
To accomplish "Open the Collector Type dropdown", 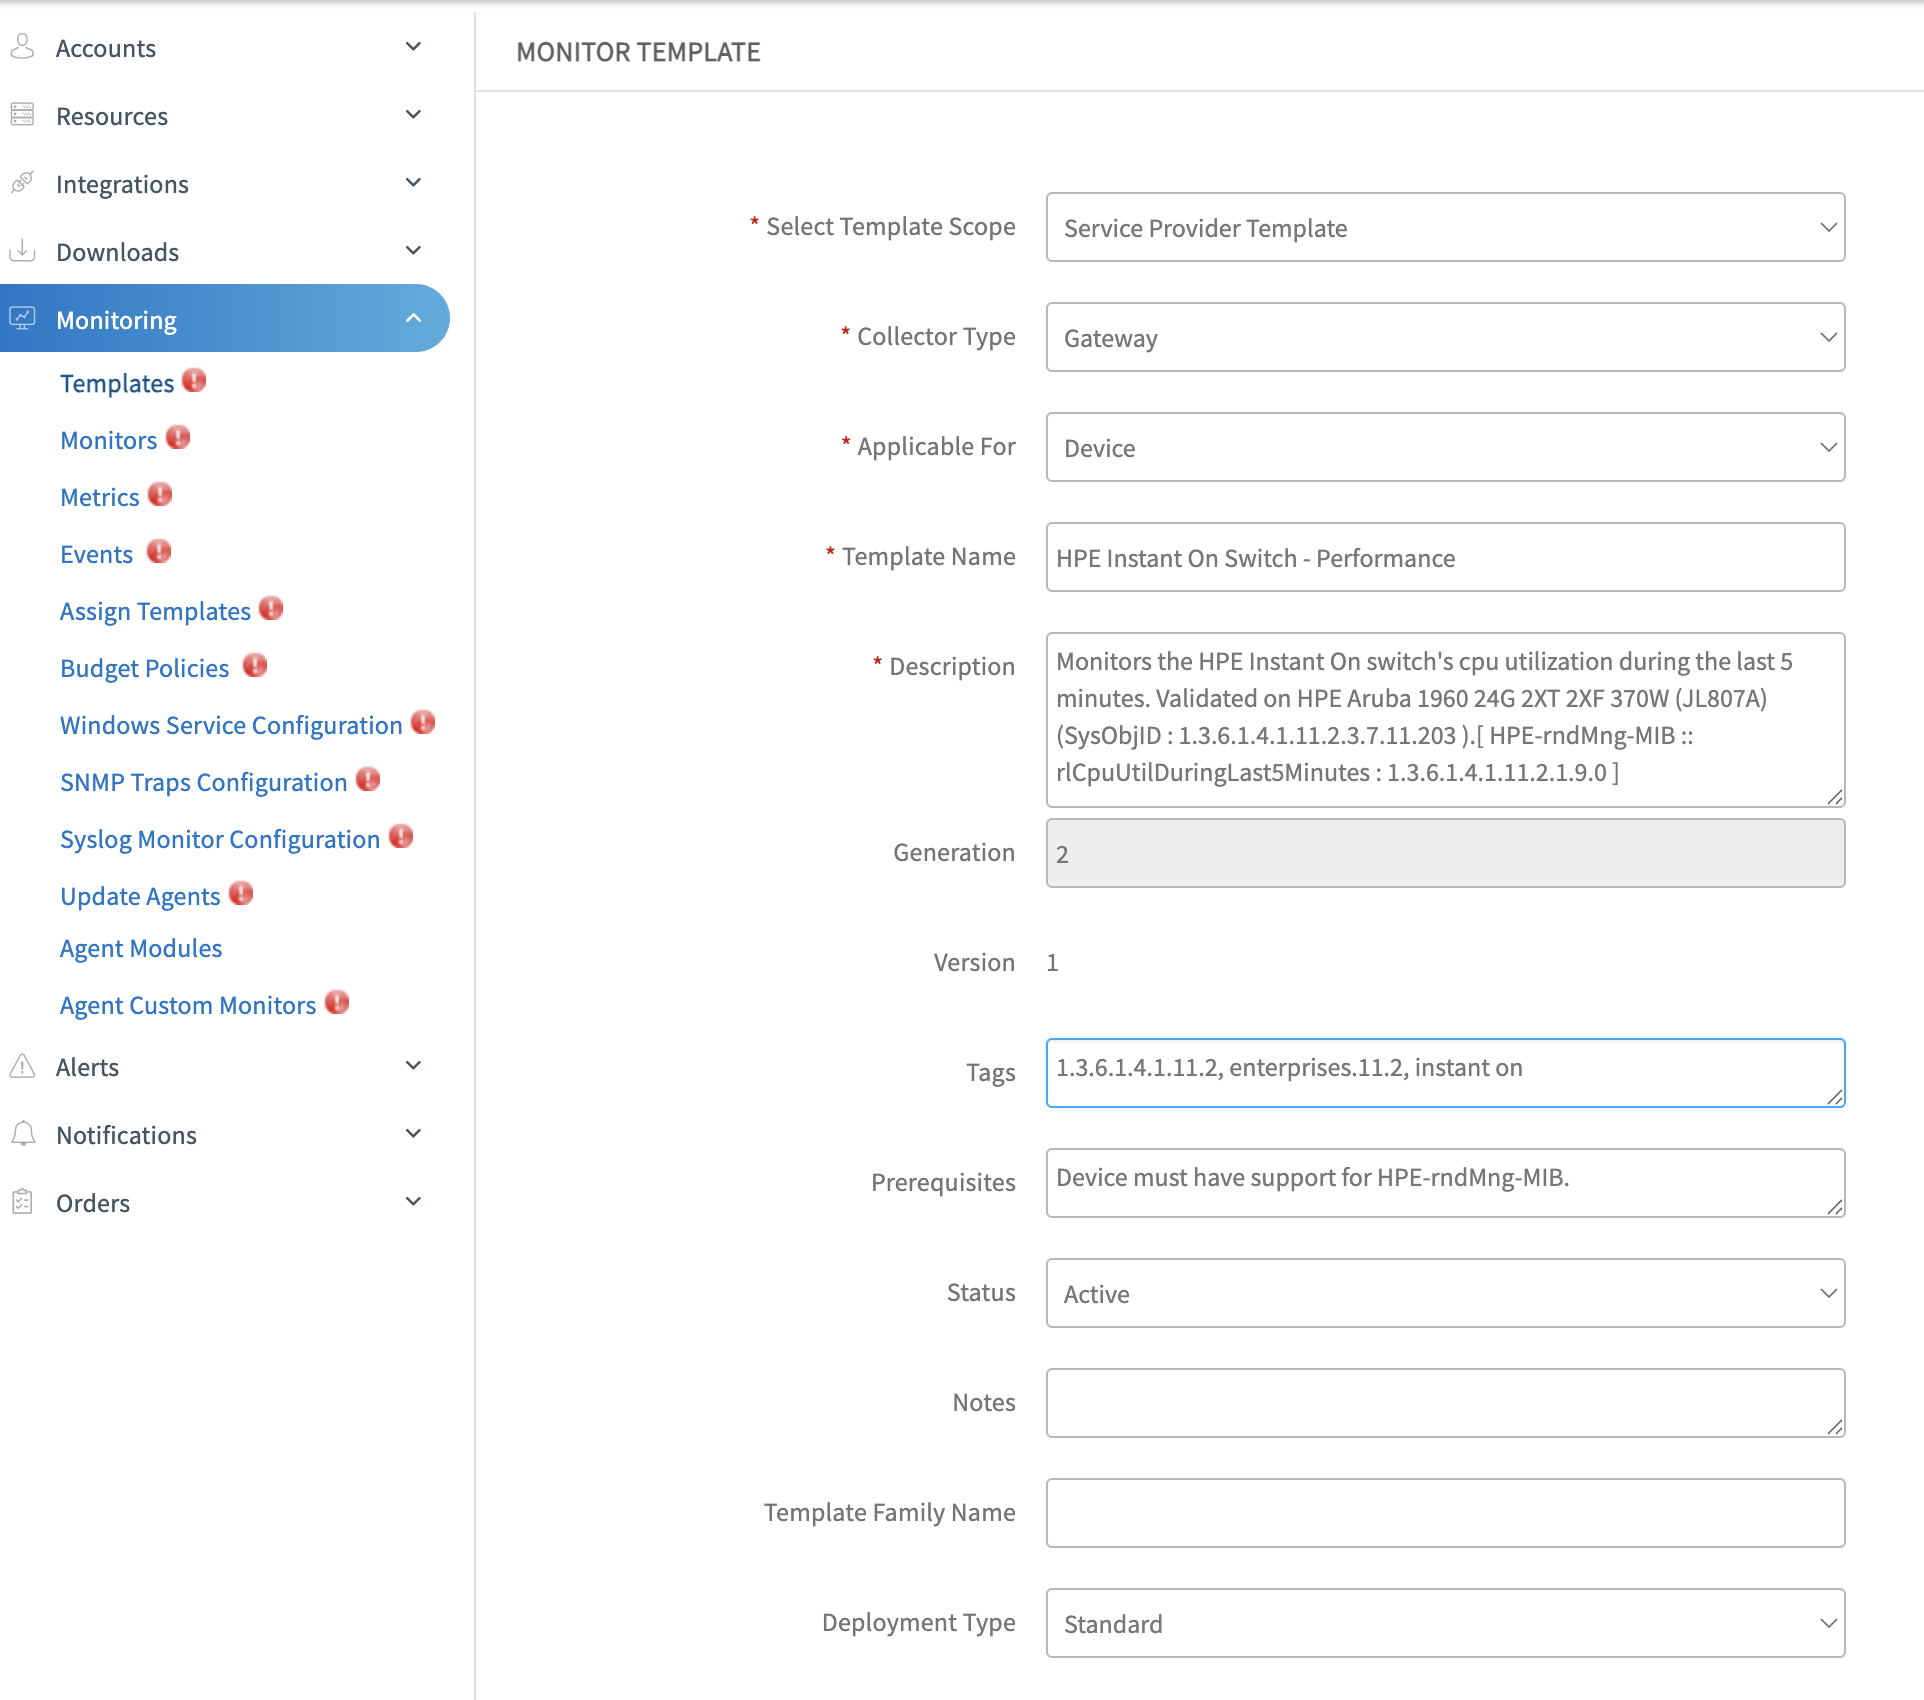I will coord(1445,338).
